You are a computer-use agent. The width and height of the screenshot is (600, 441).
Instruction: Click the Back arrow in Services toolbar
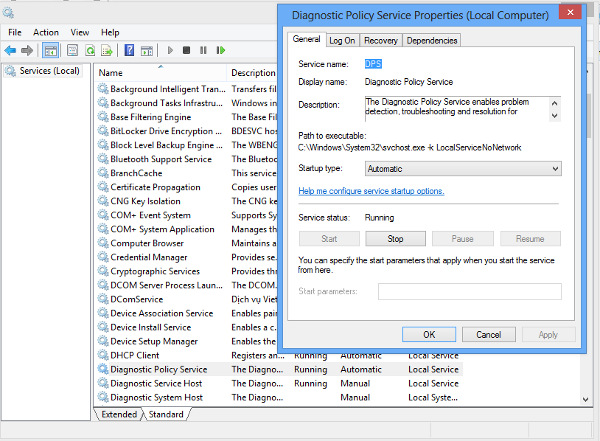[10, 50]
